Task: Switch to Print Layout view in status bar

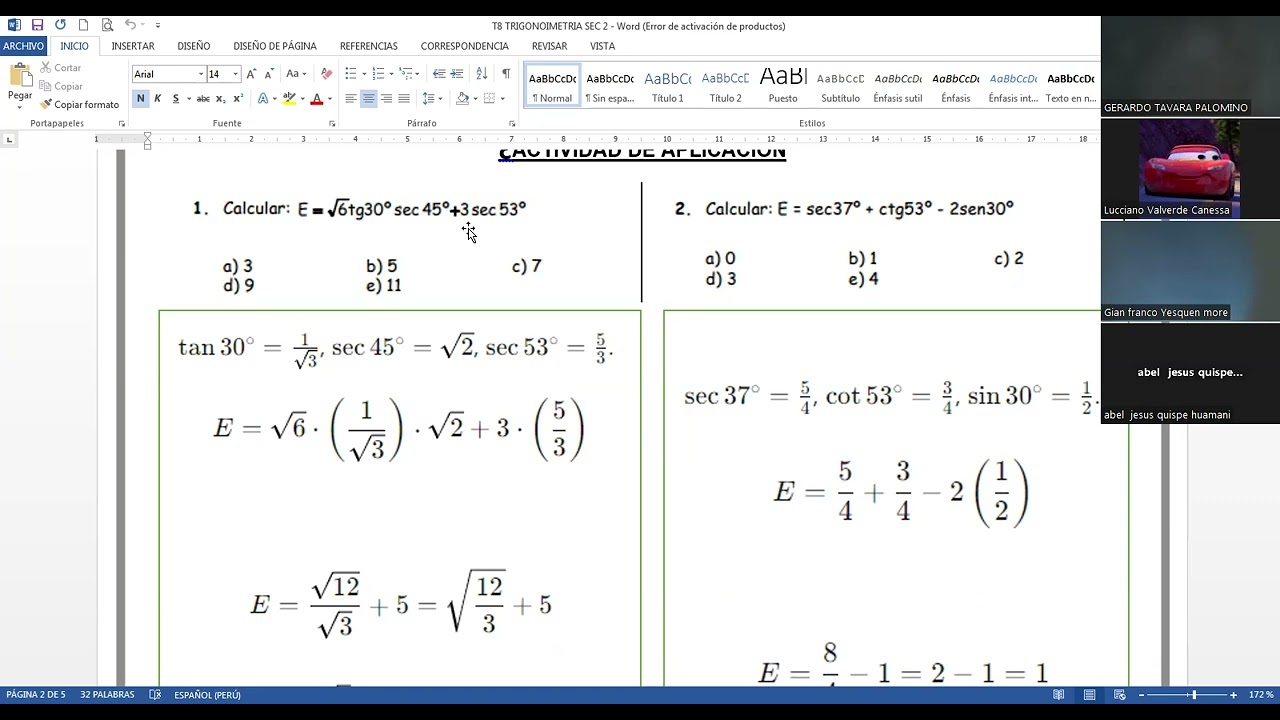Action: [1089, 695]
